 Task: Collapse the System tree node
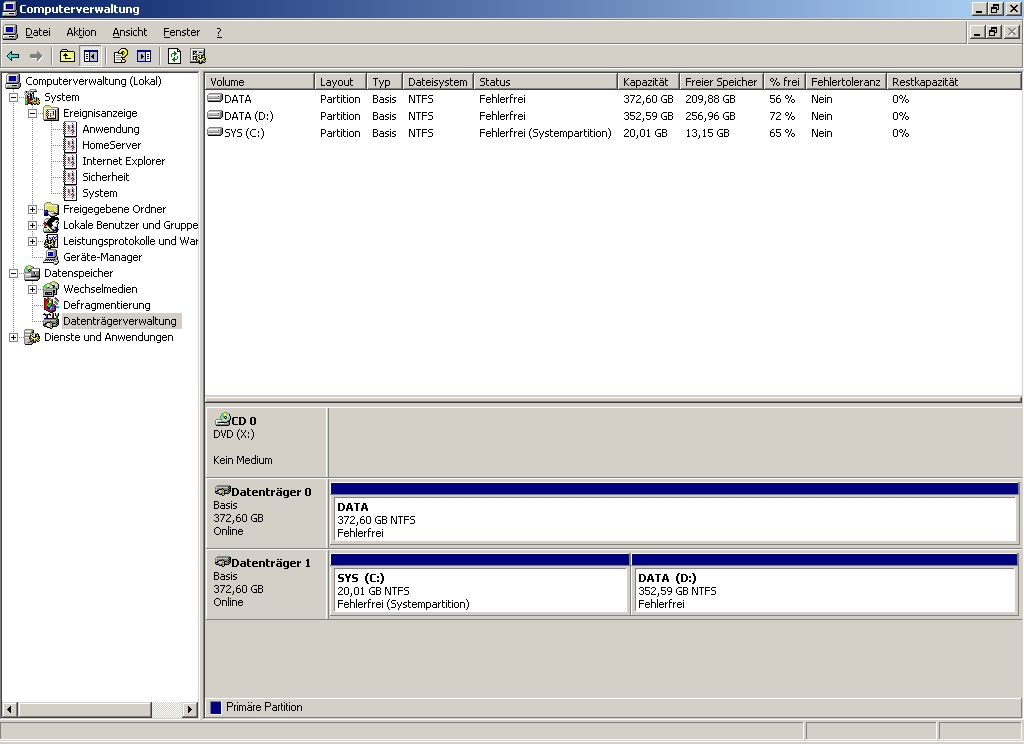[x=13, y=97]
